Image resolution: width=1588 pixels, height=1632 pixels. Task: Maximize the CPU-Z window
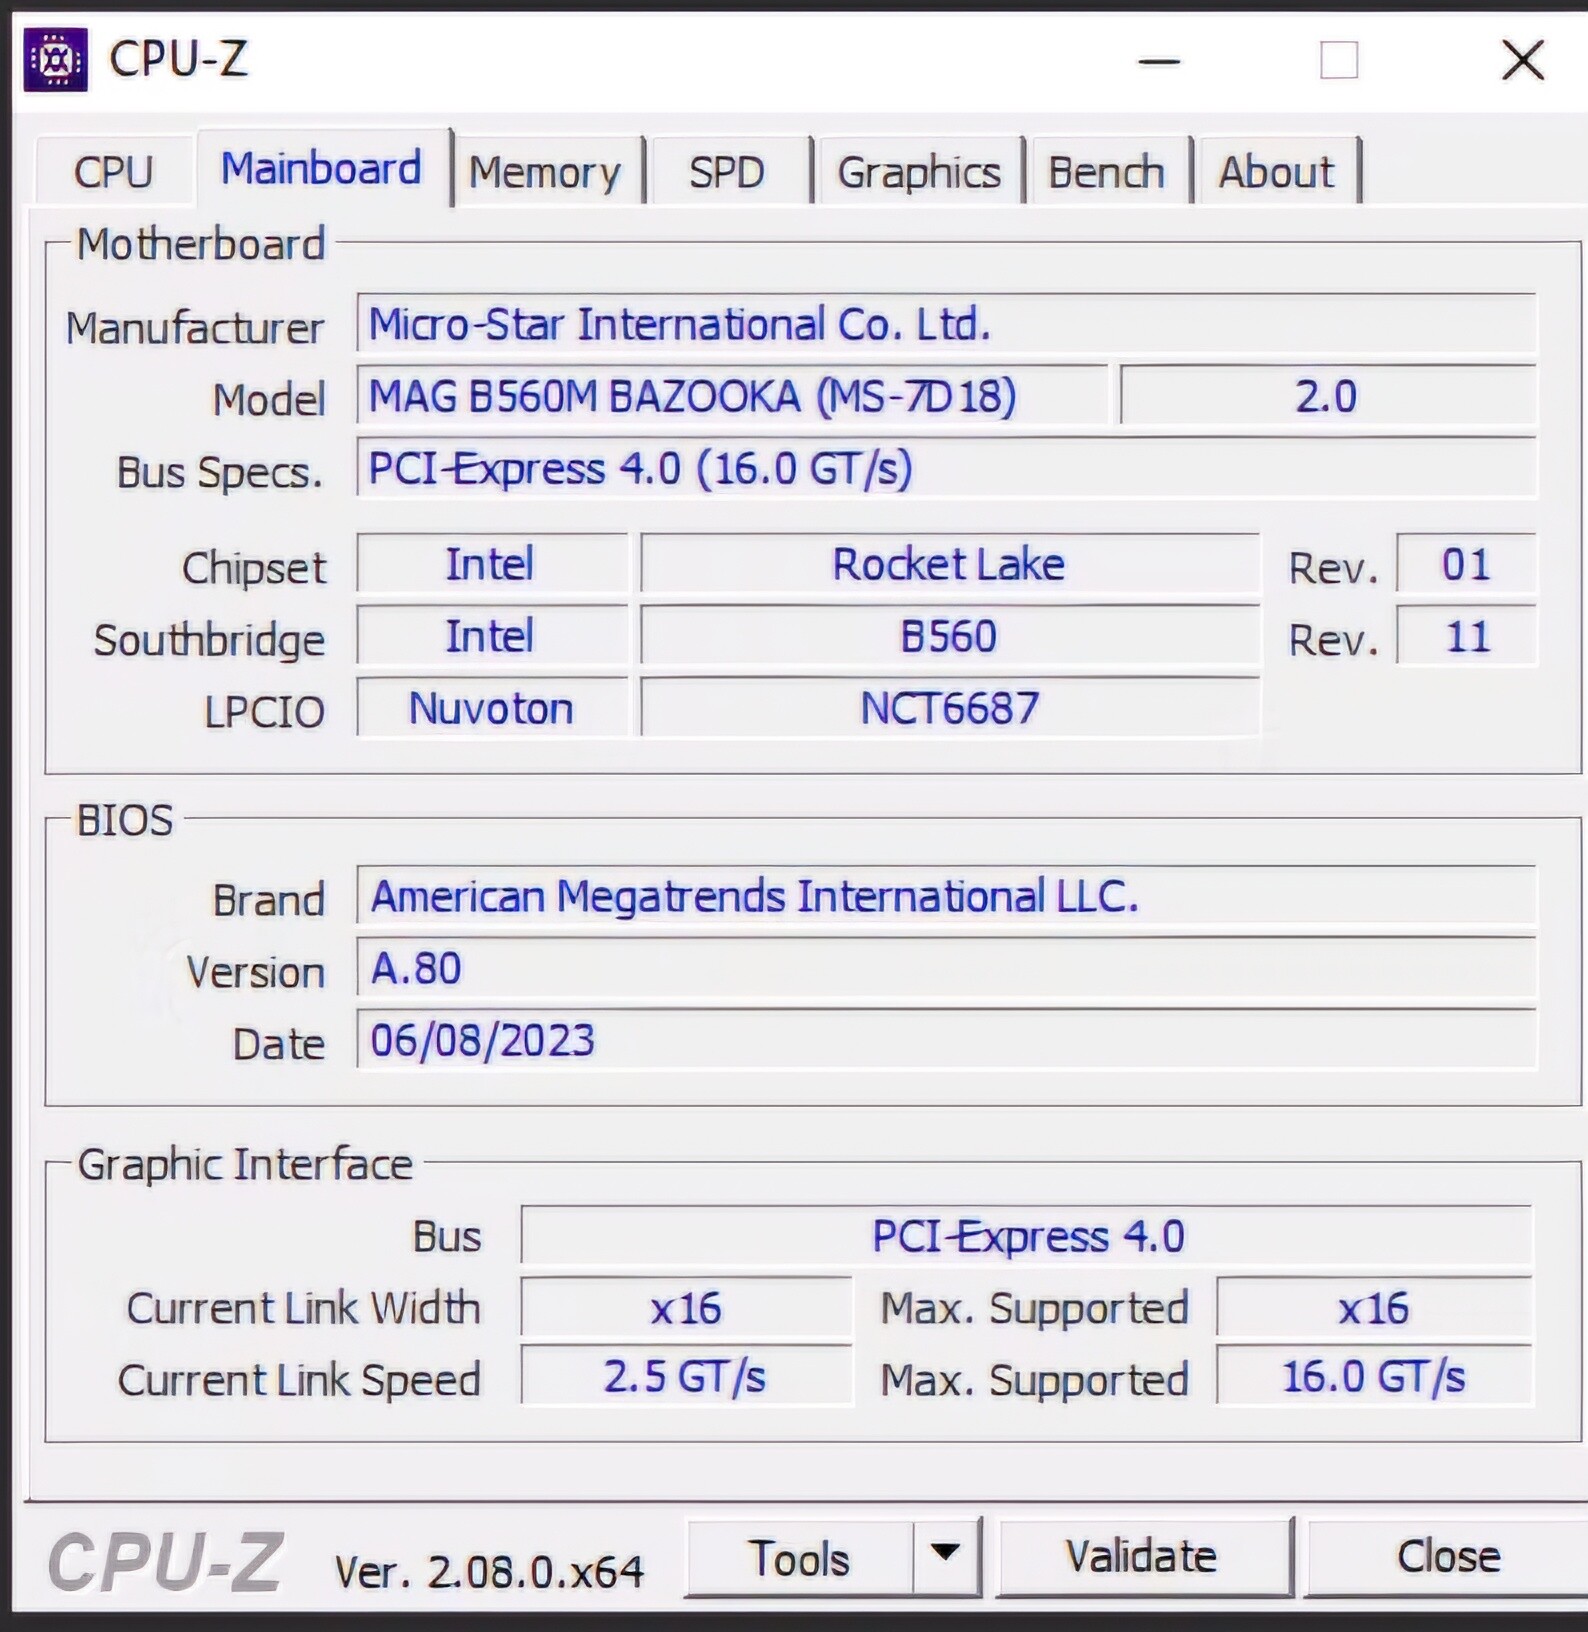[x=1339, y=60]
